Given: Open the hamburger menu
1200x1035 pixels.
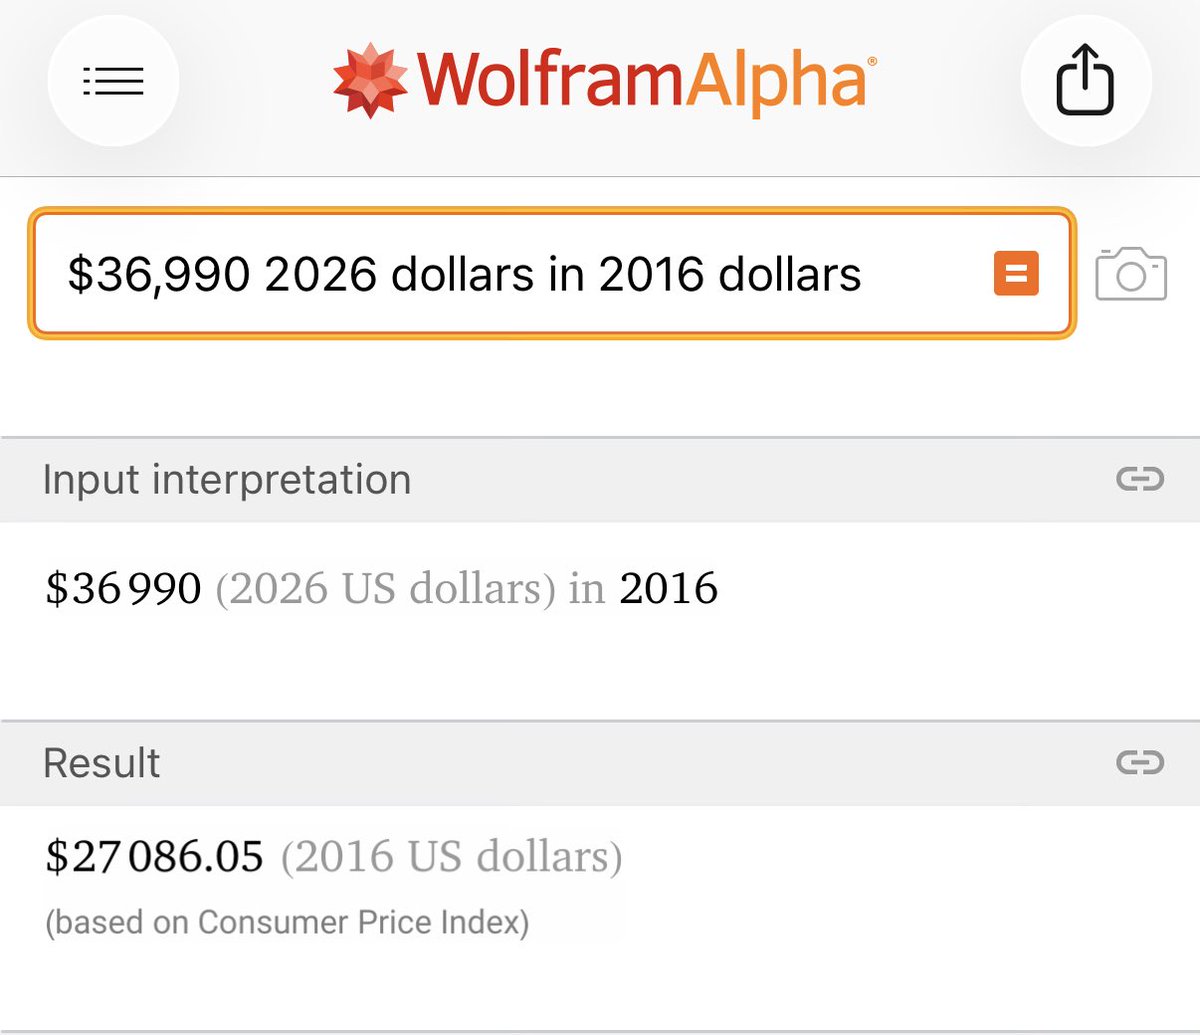Looking at the screenshot, I should [x=113, y=80].
